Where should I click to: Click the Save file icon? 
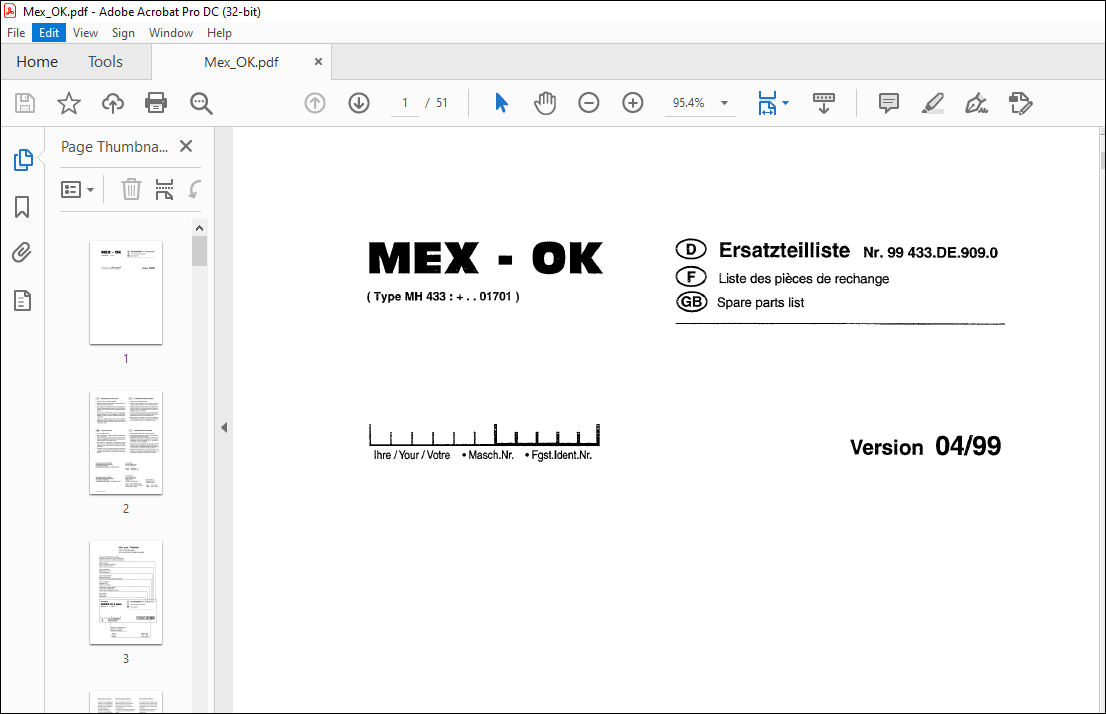point(25,103)
